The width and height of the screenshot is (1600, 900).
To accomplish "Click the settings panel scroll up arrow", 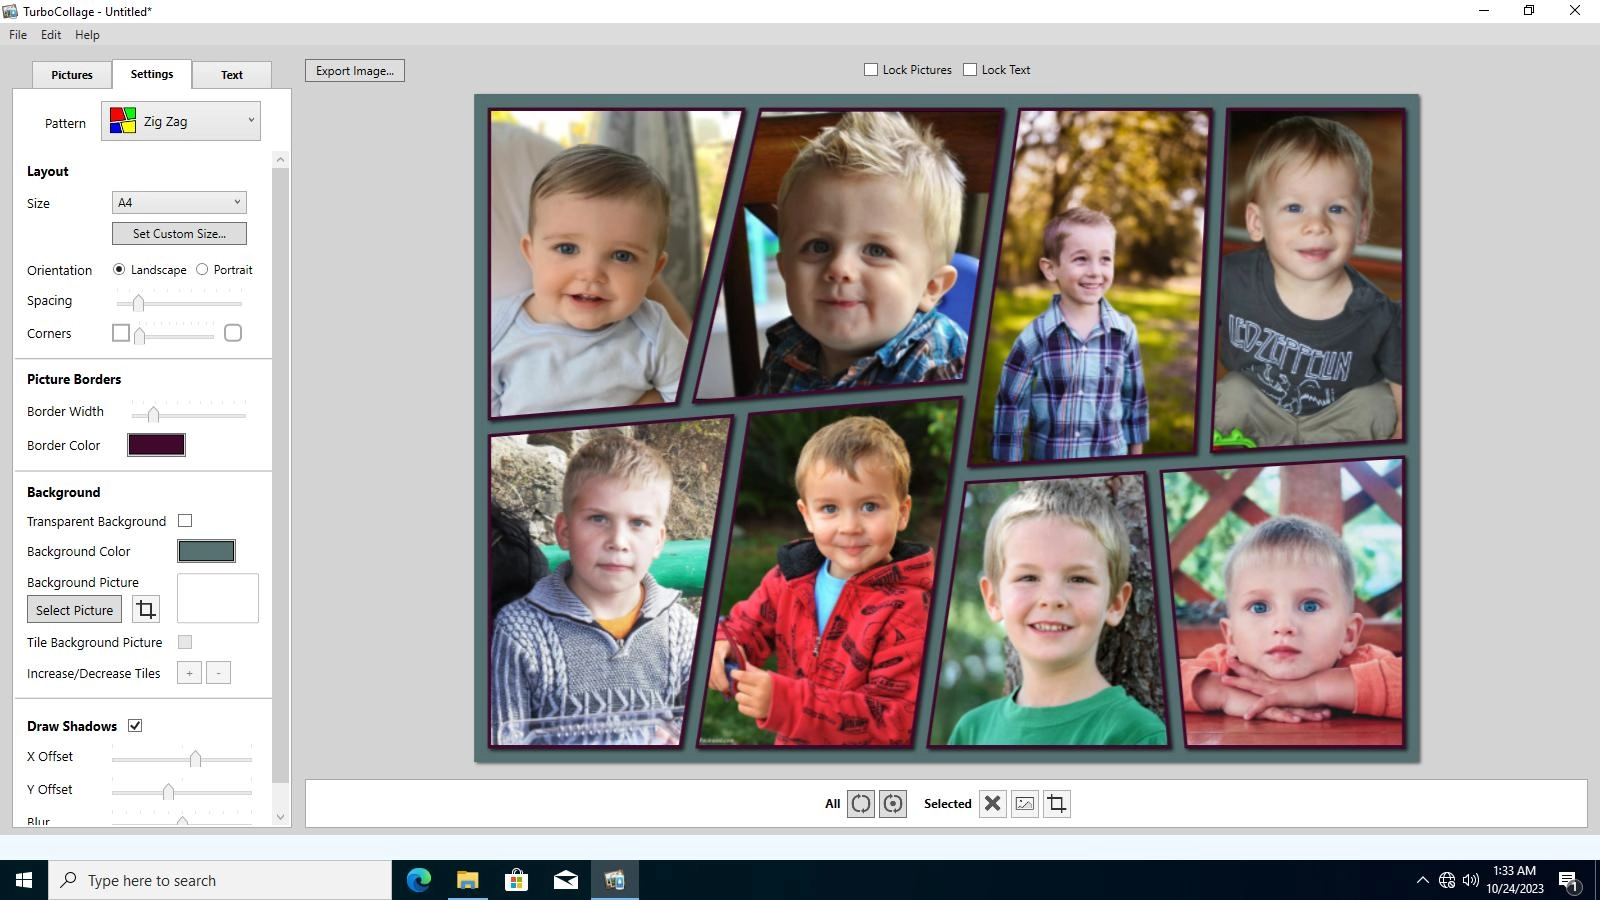I will click(280, 160).
